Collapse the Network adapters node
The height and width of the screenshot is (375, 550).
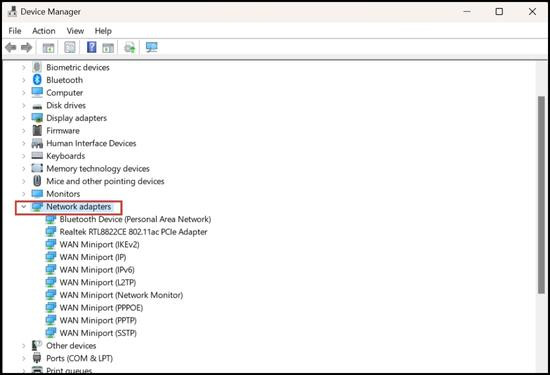click(x=24, y=207)
